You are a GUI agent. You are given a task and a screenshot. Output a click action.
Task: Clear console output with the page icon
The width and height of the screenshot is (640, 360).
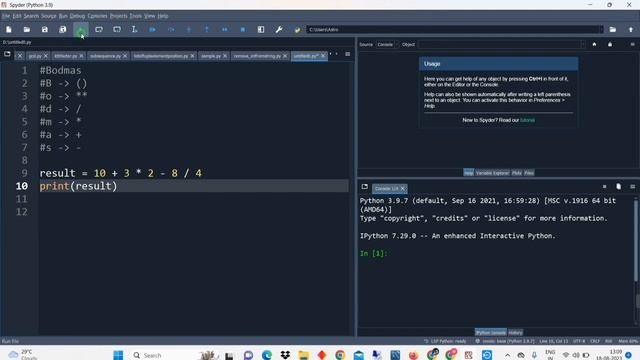coord(618,187)
